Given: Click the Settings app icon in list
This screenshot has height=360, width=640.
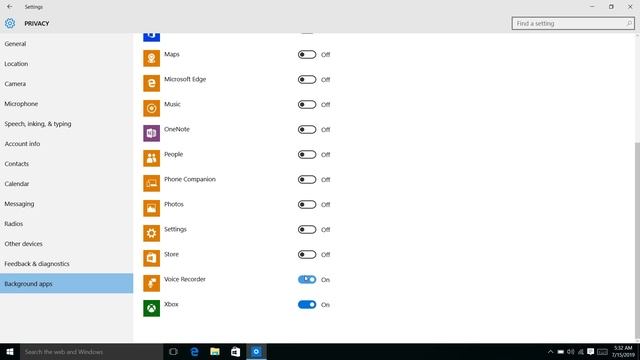Looking at the screenshot, I should (x=151, y=233).
